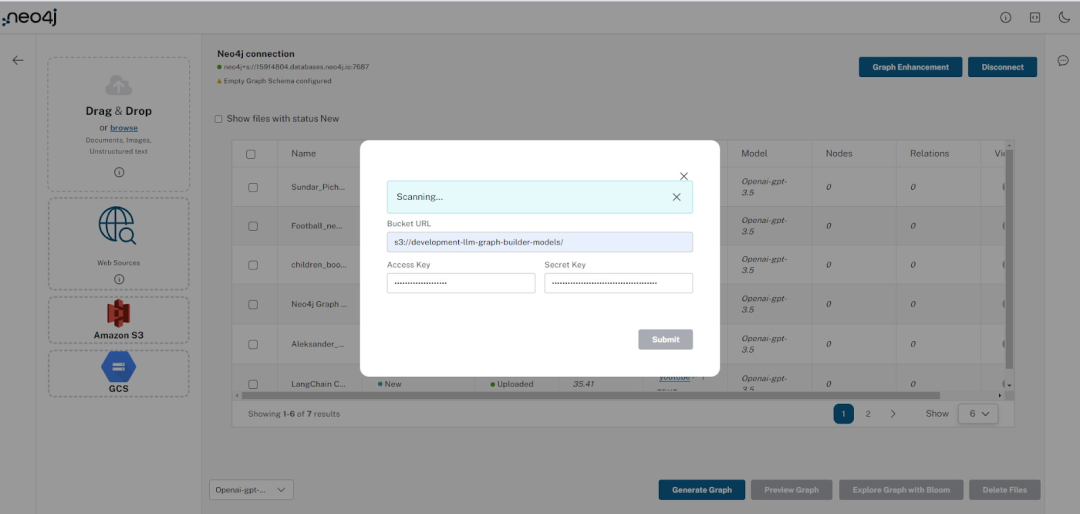Click the back arrow in left sidebar
Viewport: 1080px width, 514px height.
coord(18,61)
